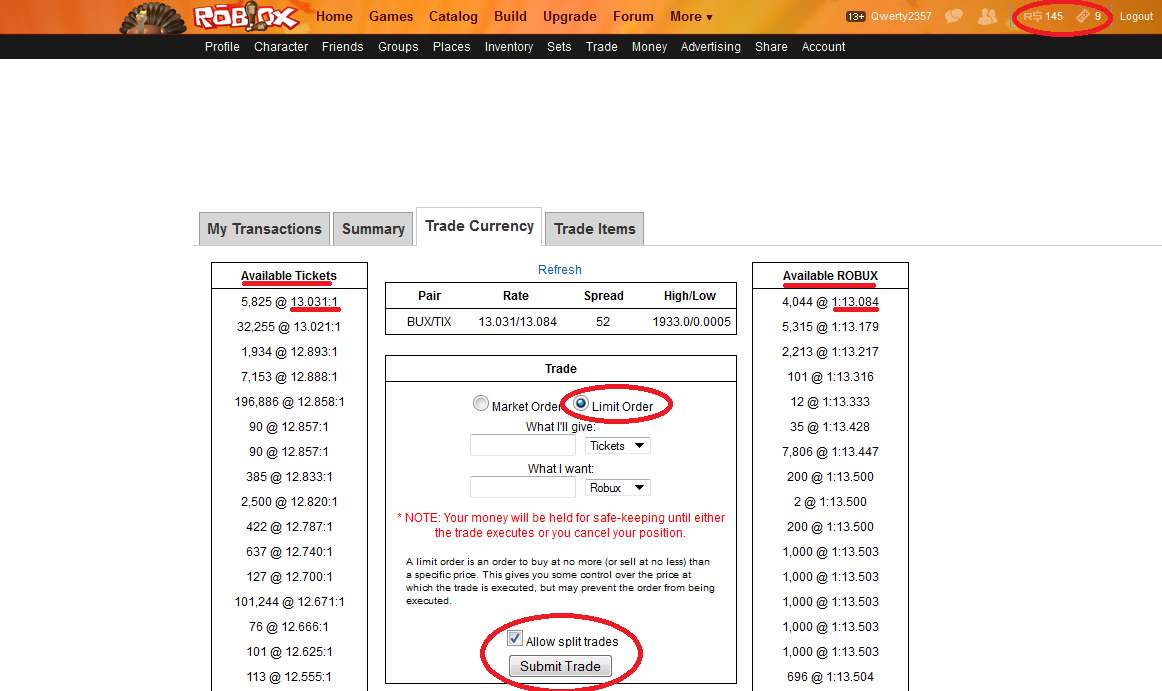Image resolution: width=1162 pixels, height=691 pixels.
Task: Focus the What I'll give input field
Action: [523, 446]
